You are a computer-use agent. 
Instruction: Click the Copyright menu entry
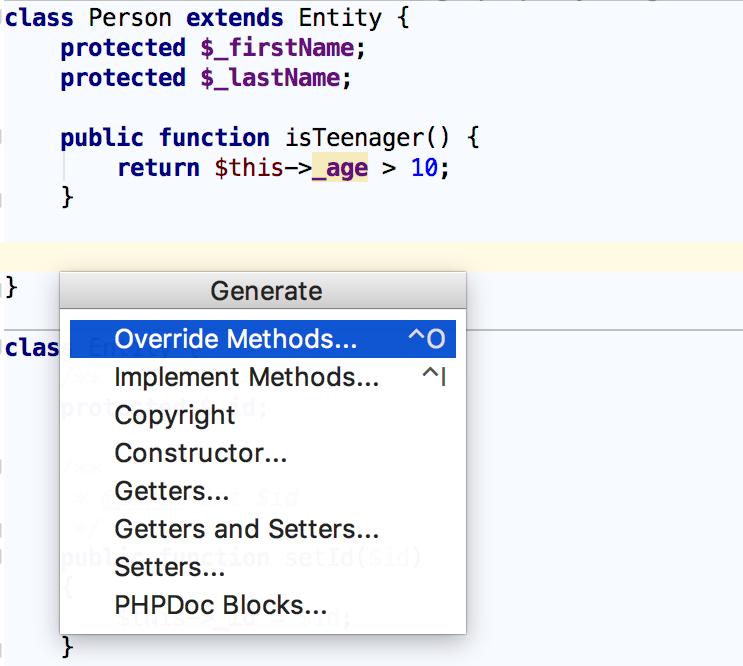(175, 415)
